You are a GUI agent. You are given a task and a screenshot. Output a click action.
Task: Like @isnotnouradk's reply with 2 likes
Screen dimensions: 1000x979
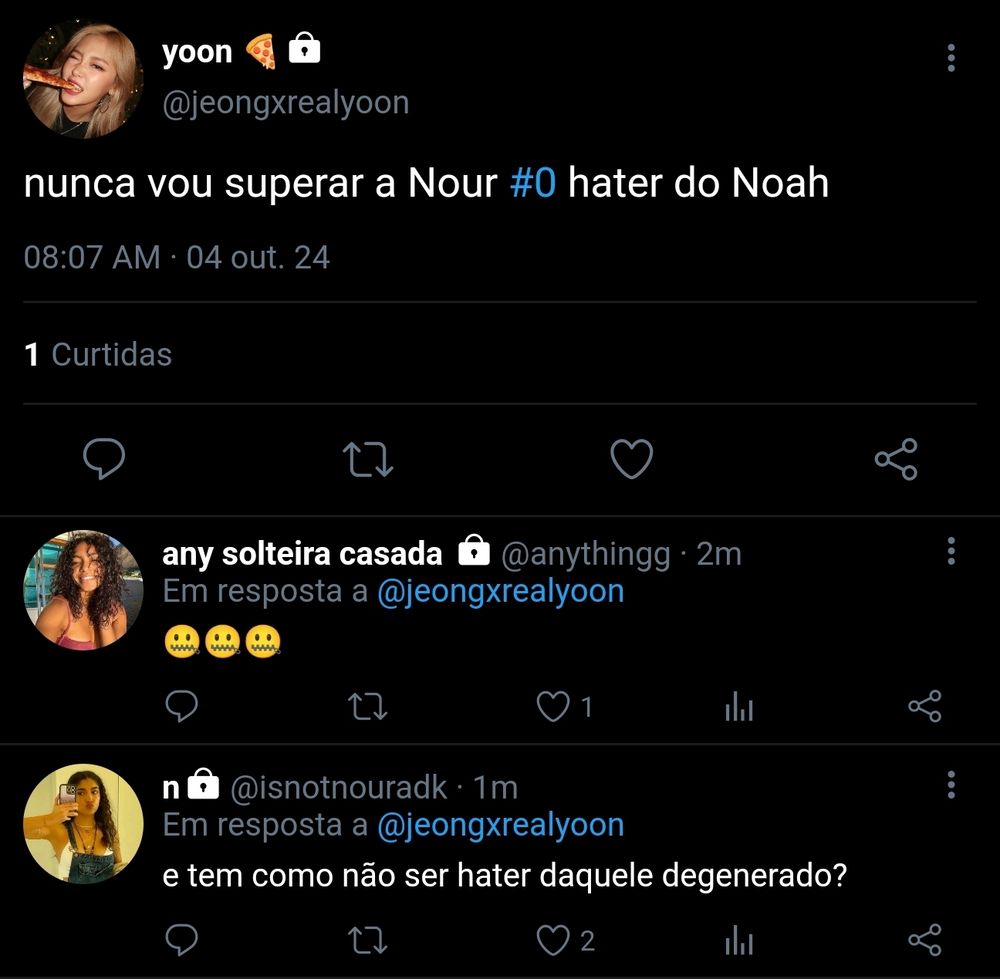click(x=553, y=939)
